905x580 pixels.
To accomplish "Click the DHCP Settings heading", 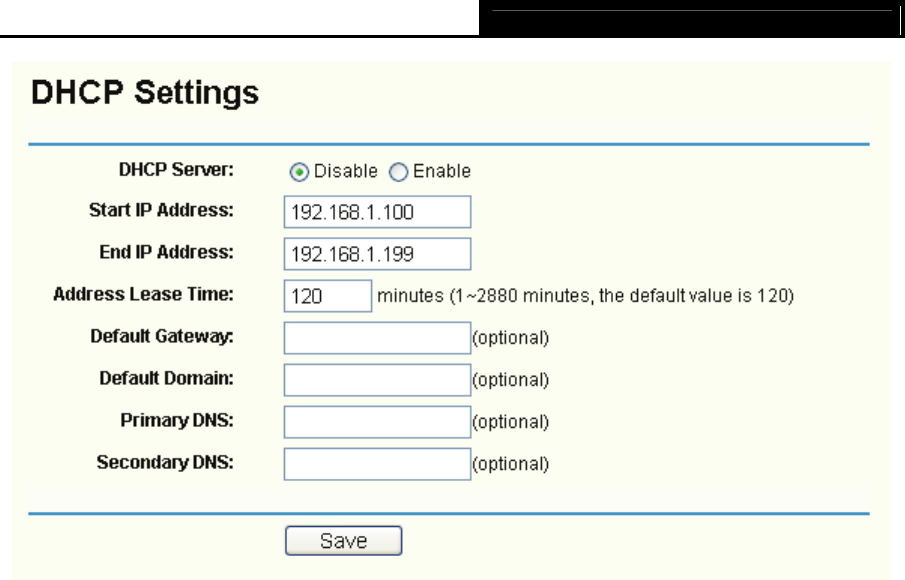I will pyautogui.click(x=145, y=92).
